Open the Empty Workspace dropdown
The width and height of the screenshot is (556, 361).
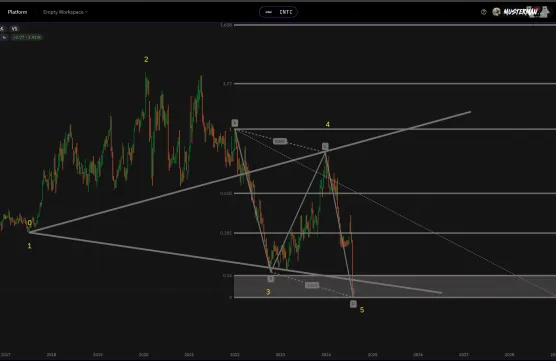pos(65,12)
